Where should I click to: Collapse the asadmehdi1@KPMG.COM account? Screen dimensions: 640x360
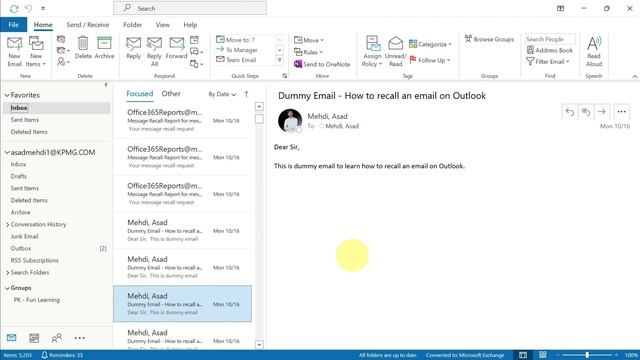point(7,152)
